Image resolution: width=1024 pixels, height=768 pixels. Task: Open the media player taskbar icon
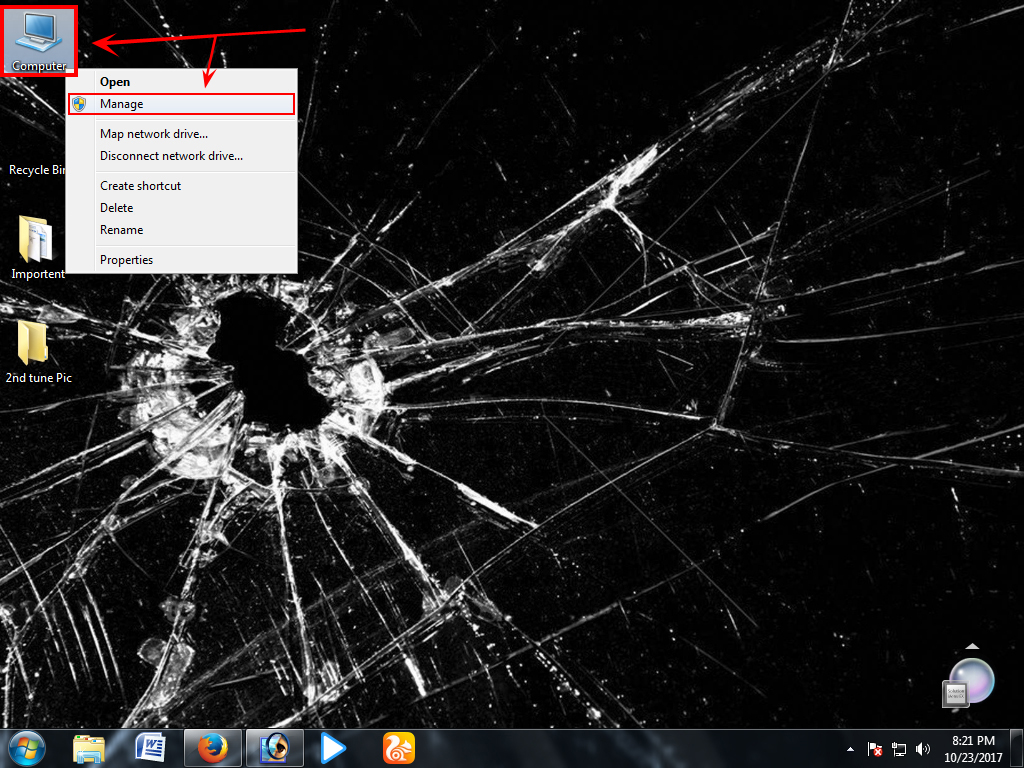(275, 748)
